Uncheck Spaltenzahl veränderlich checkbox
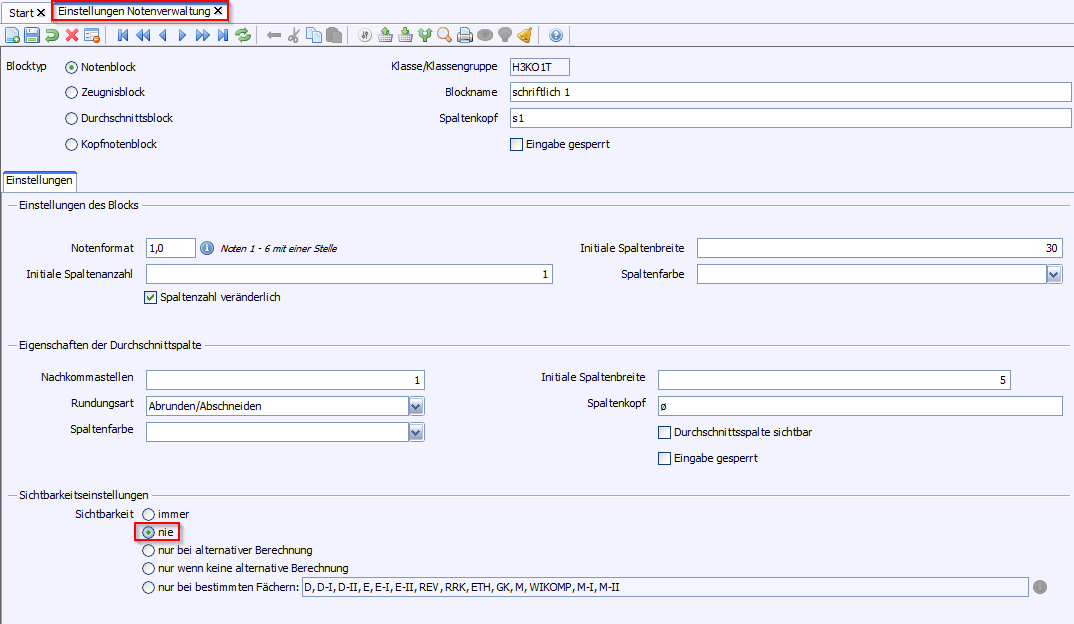1074x624 pixels. pos(152,297)
